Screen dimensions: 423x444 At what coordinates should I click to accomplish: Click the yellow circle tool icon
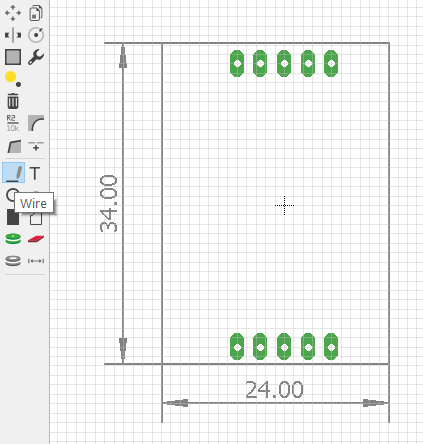click(x=13, y=79)
